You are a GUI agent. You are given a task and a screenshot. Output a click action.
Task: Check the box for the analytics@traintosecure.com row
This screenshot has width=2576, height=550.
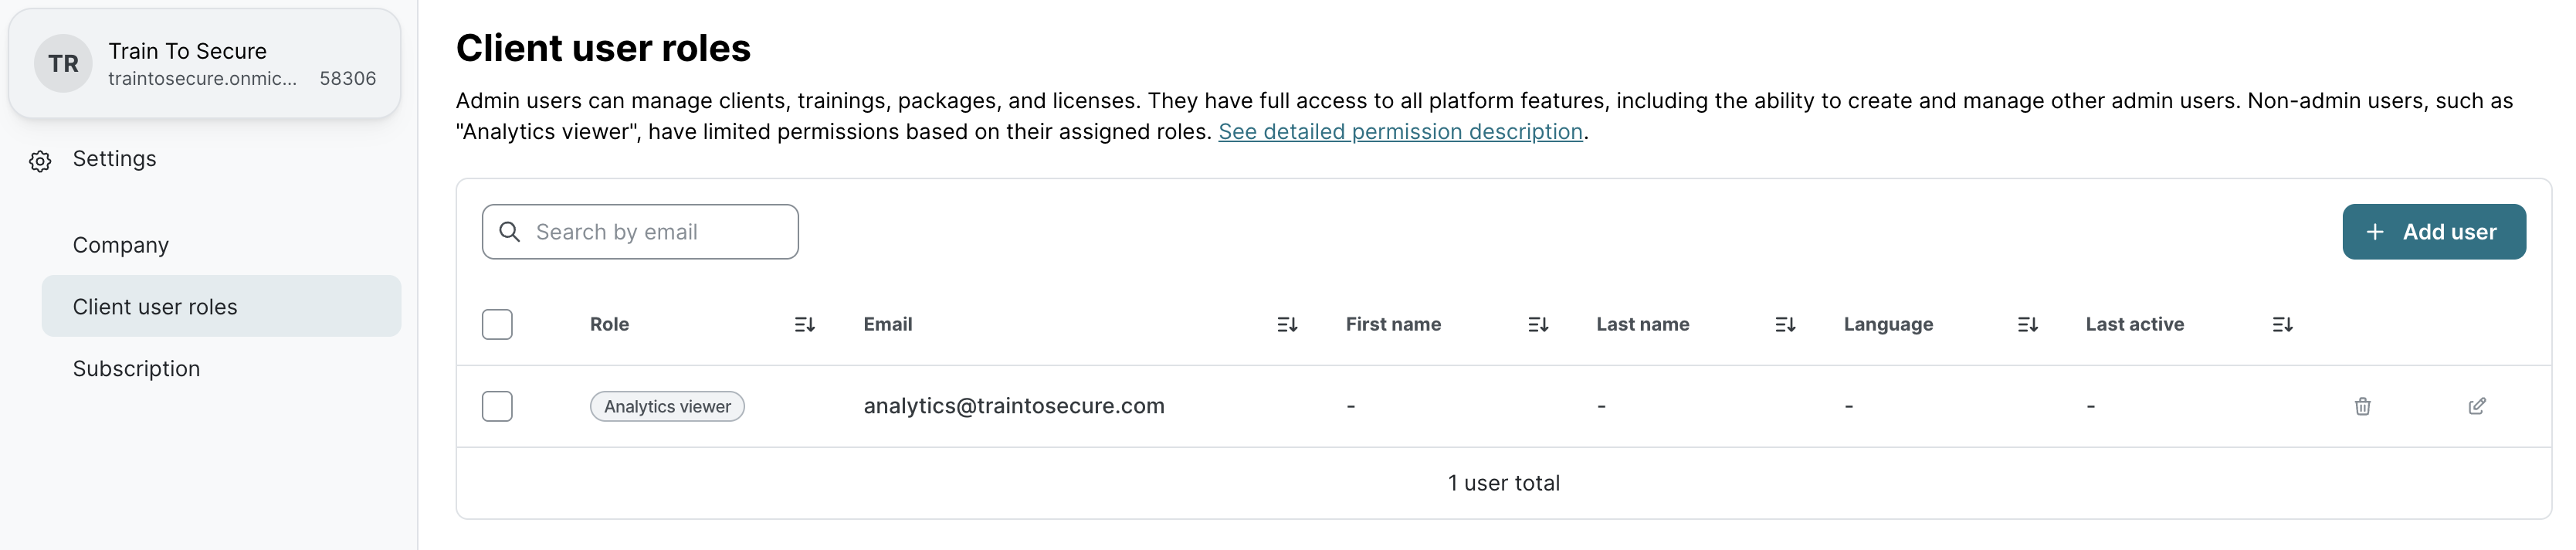tap(497, 406)
